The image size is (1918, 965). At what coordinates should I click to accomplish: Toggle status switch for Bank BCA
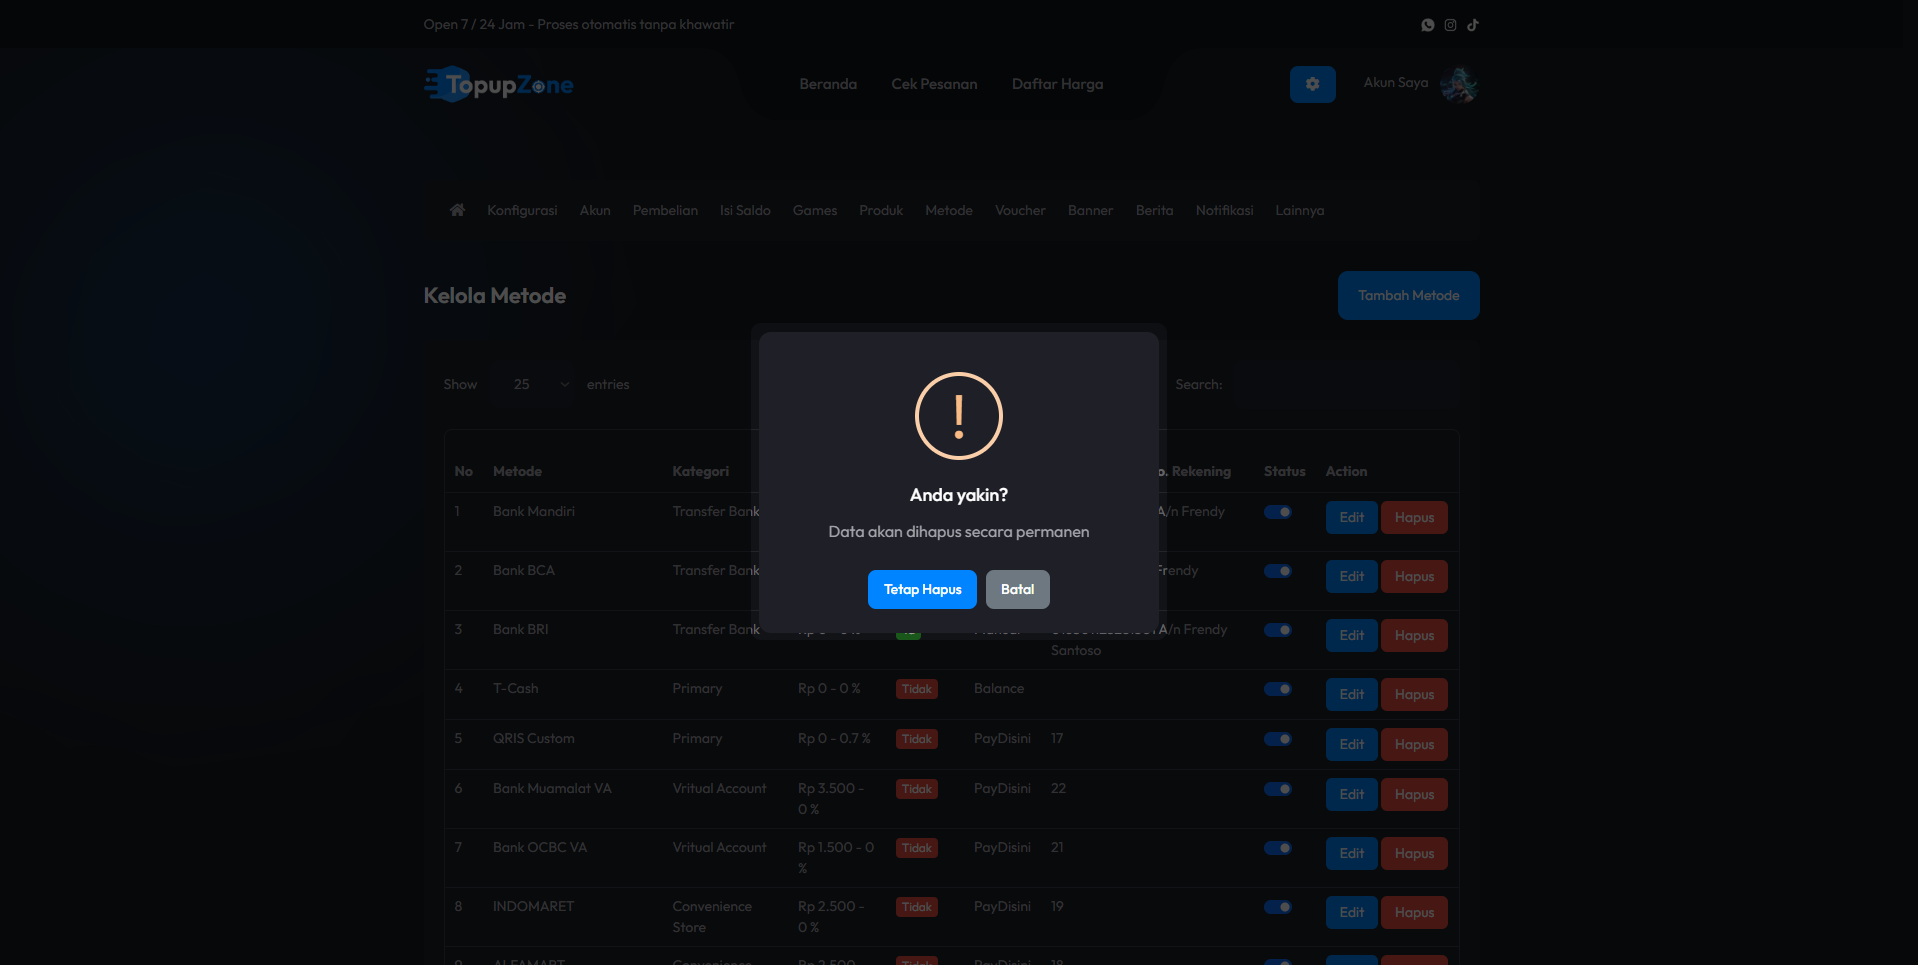(x=1278, y=571)
